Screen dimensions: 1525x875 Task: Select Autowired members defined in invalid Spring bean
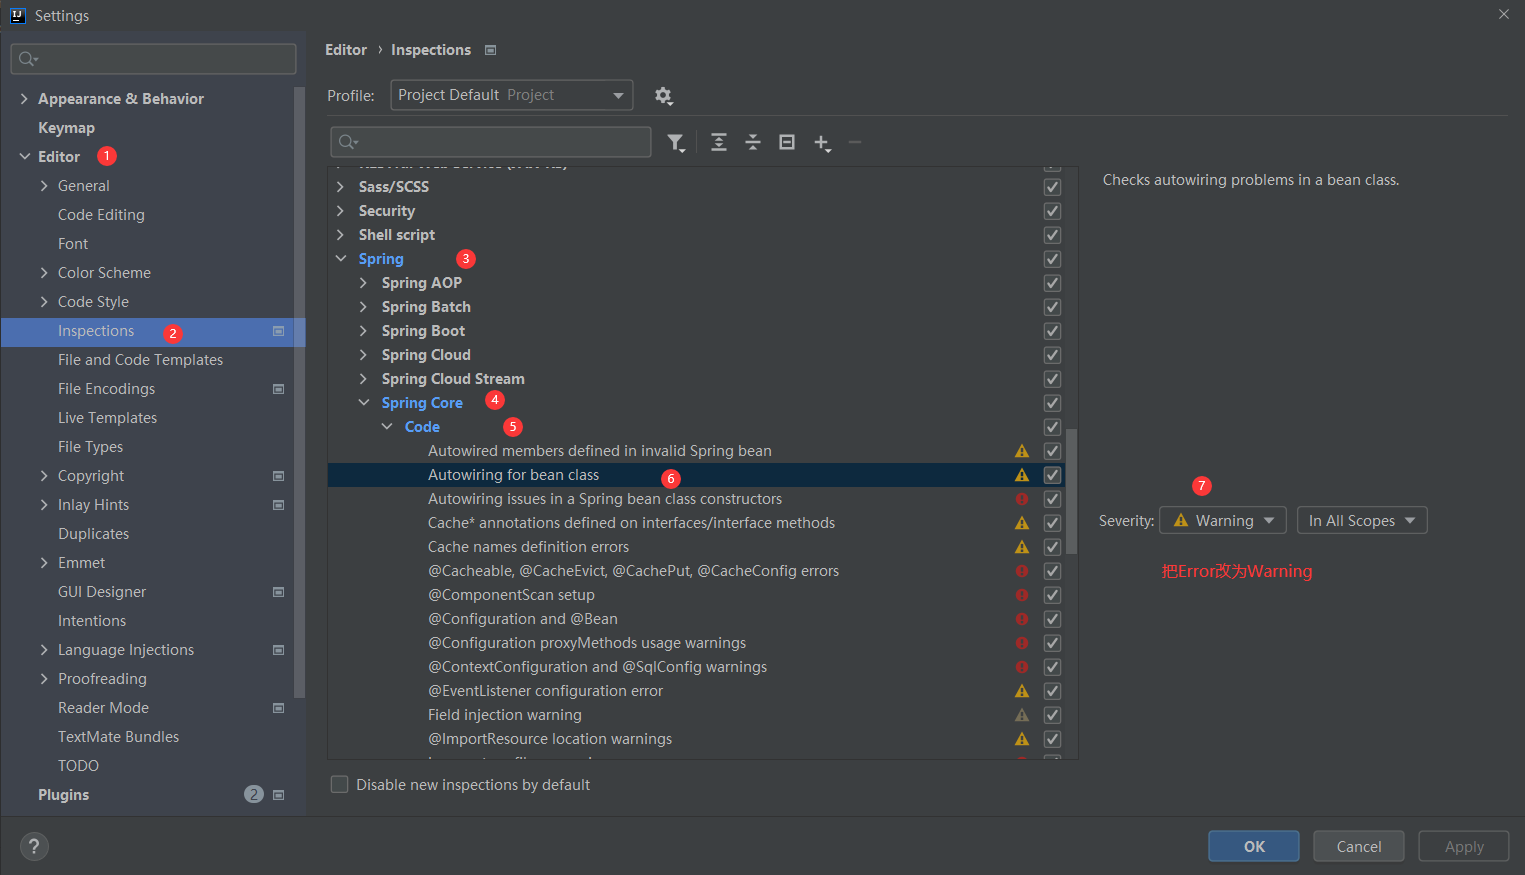point(600,451)
